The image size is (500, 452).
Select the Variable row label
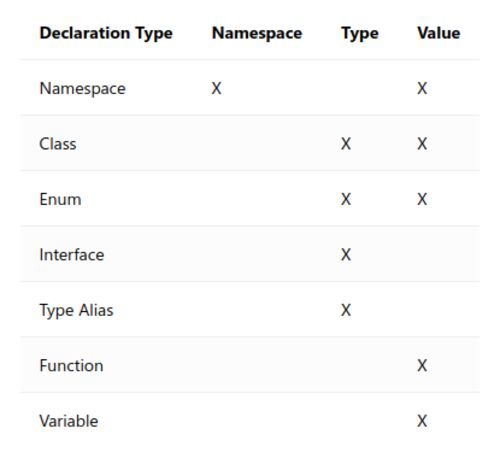coord(69,421)
